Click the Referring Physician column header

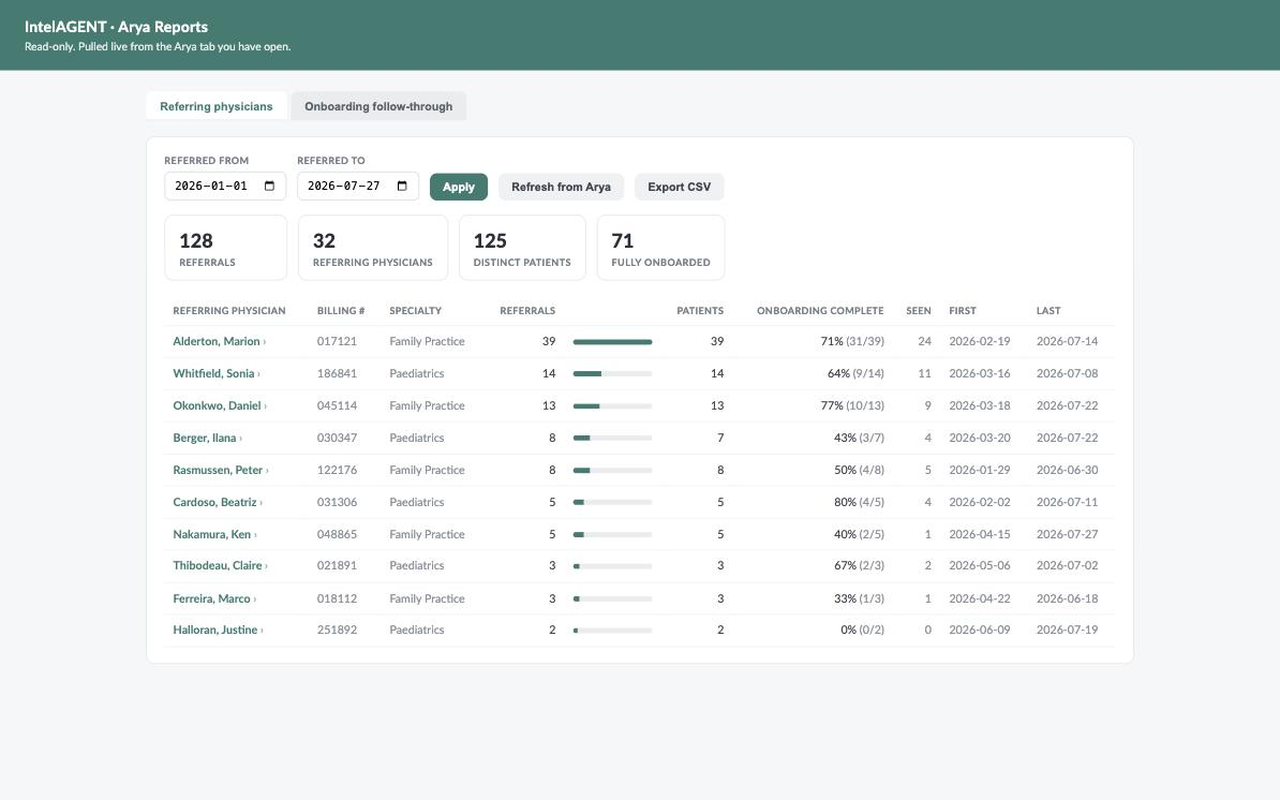pyautogui.click(x=229, y=311)
